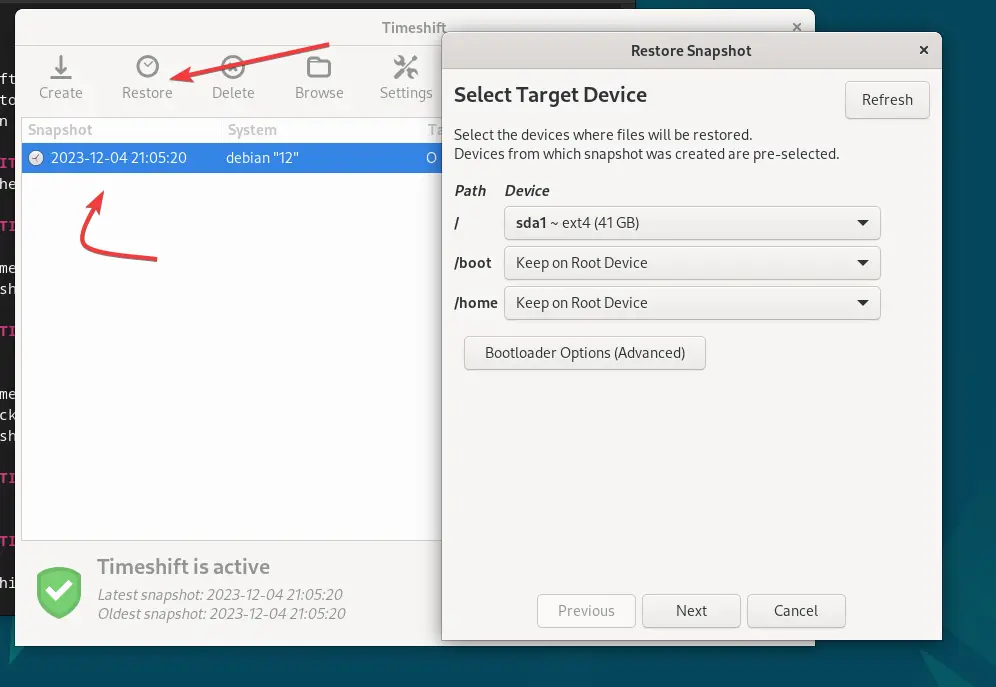Open Bootloader Options (Advanced)
This screenshot has height=687, width=996.
(x=584, y=353)
